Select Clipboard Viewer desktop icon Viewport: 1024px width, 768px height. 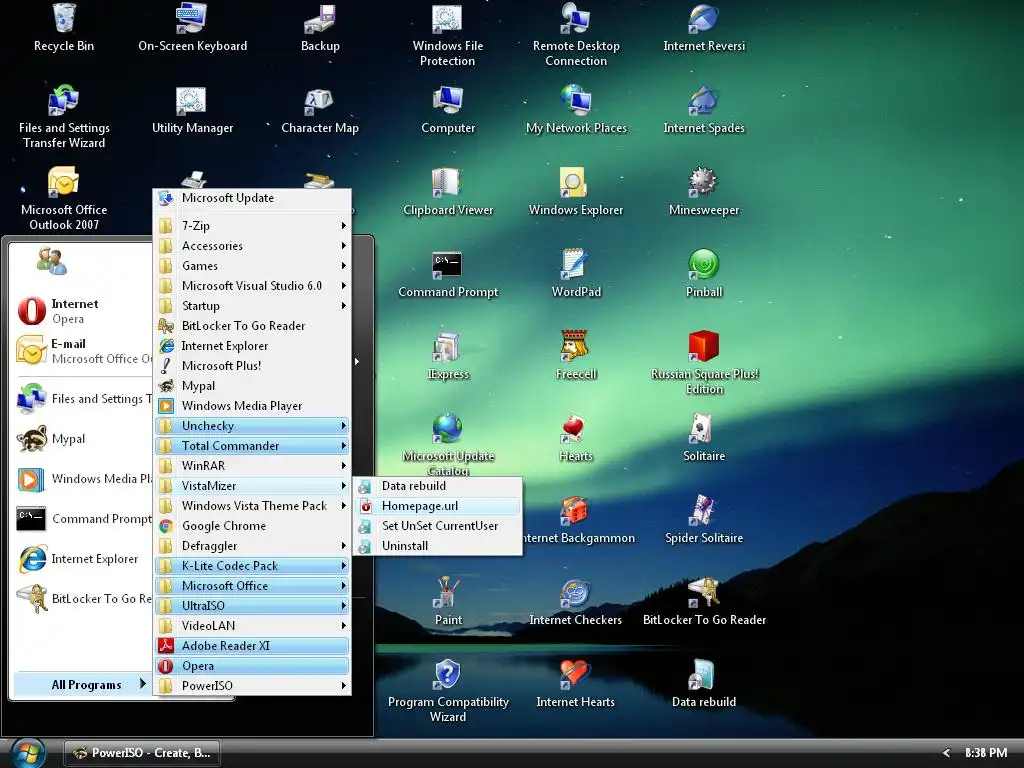(x=447, y=191)
